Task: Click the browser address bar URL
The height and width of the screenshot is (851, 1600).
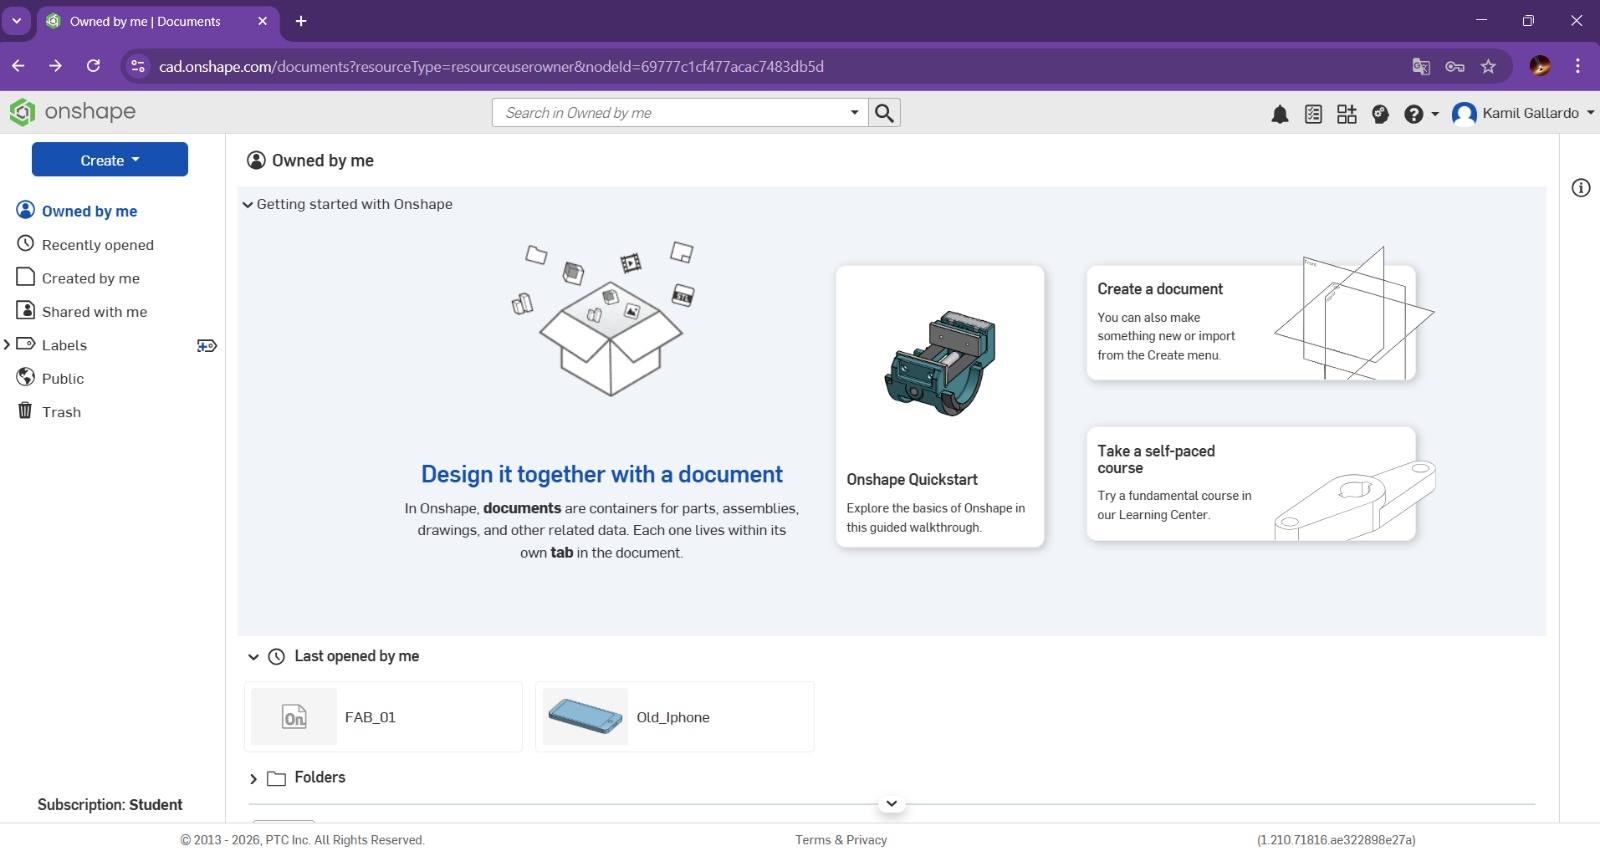Action: click(491, 67)
